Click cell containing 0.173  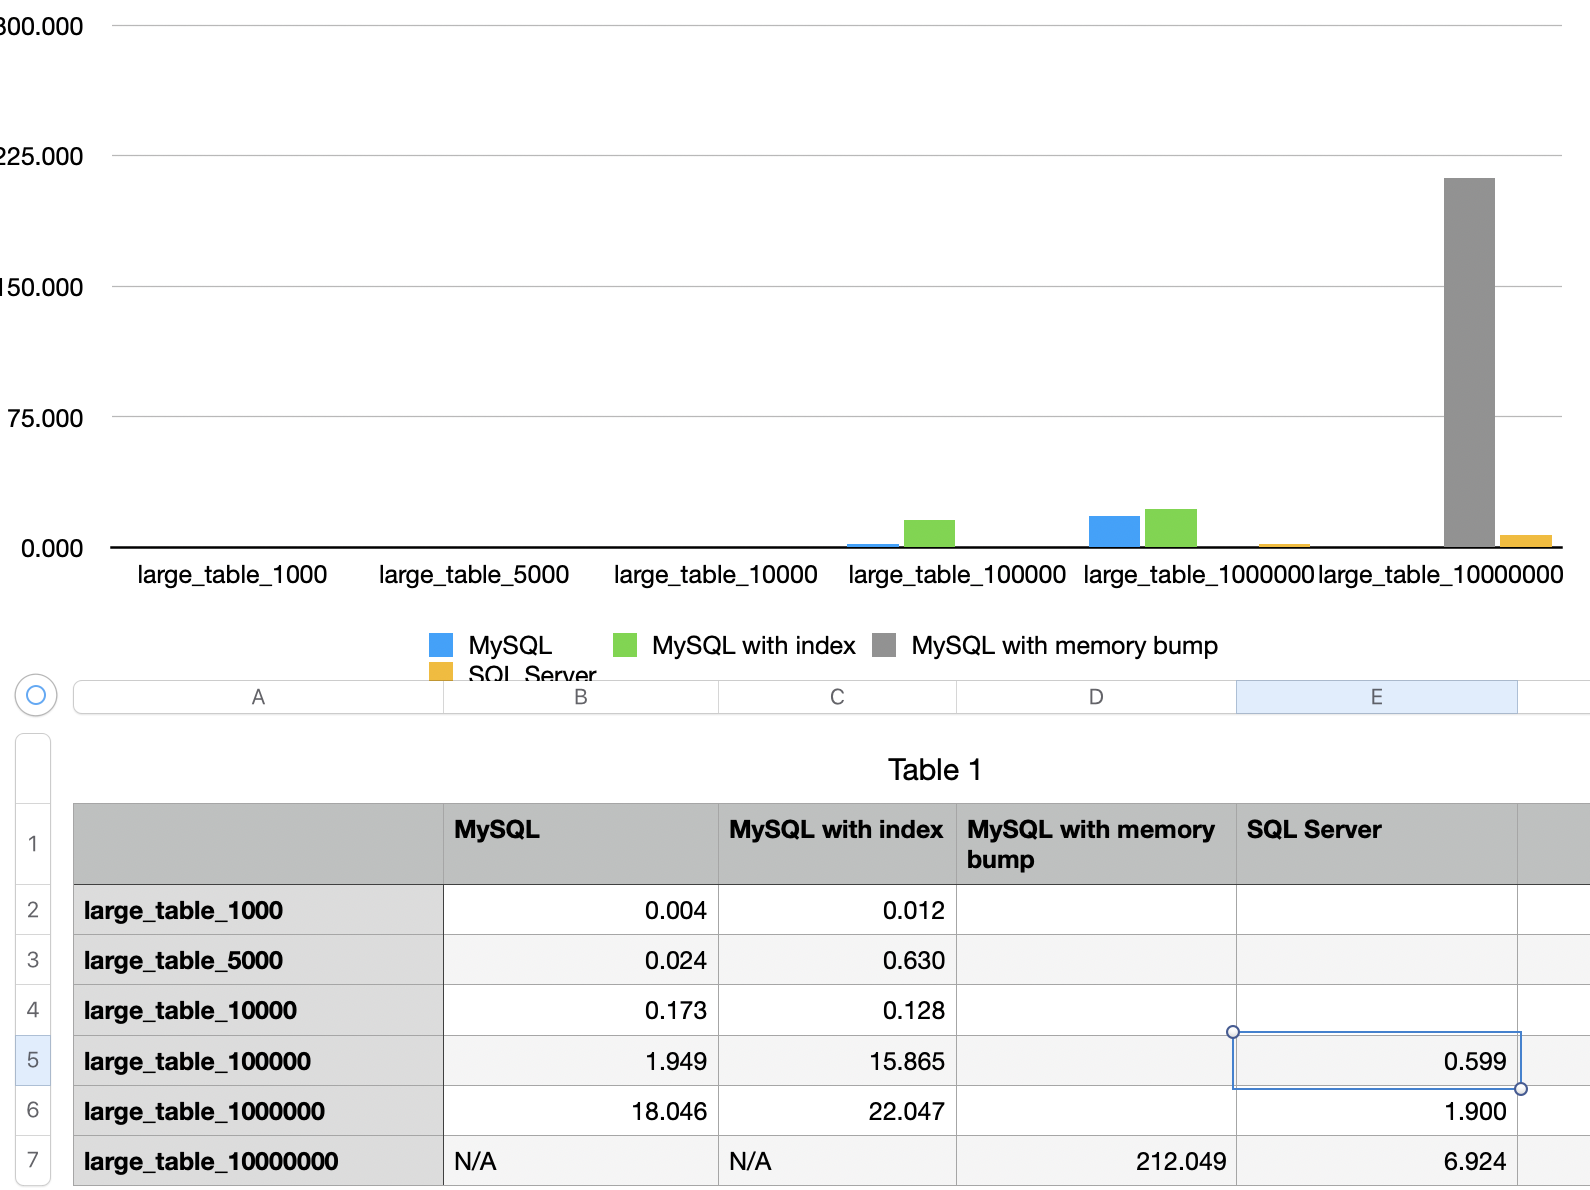(581, 1010)
